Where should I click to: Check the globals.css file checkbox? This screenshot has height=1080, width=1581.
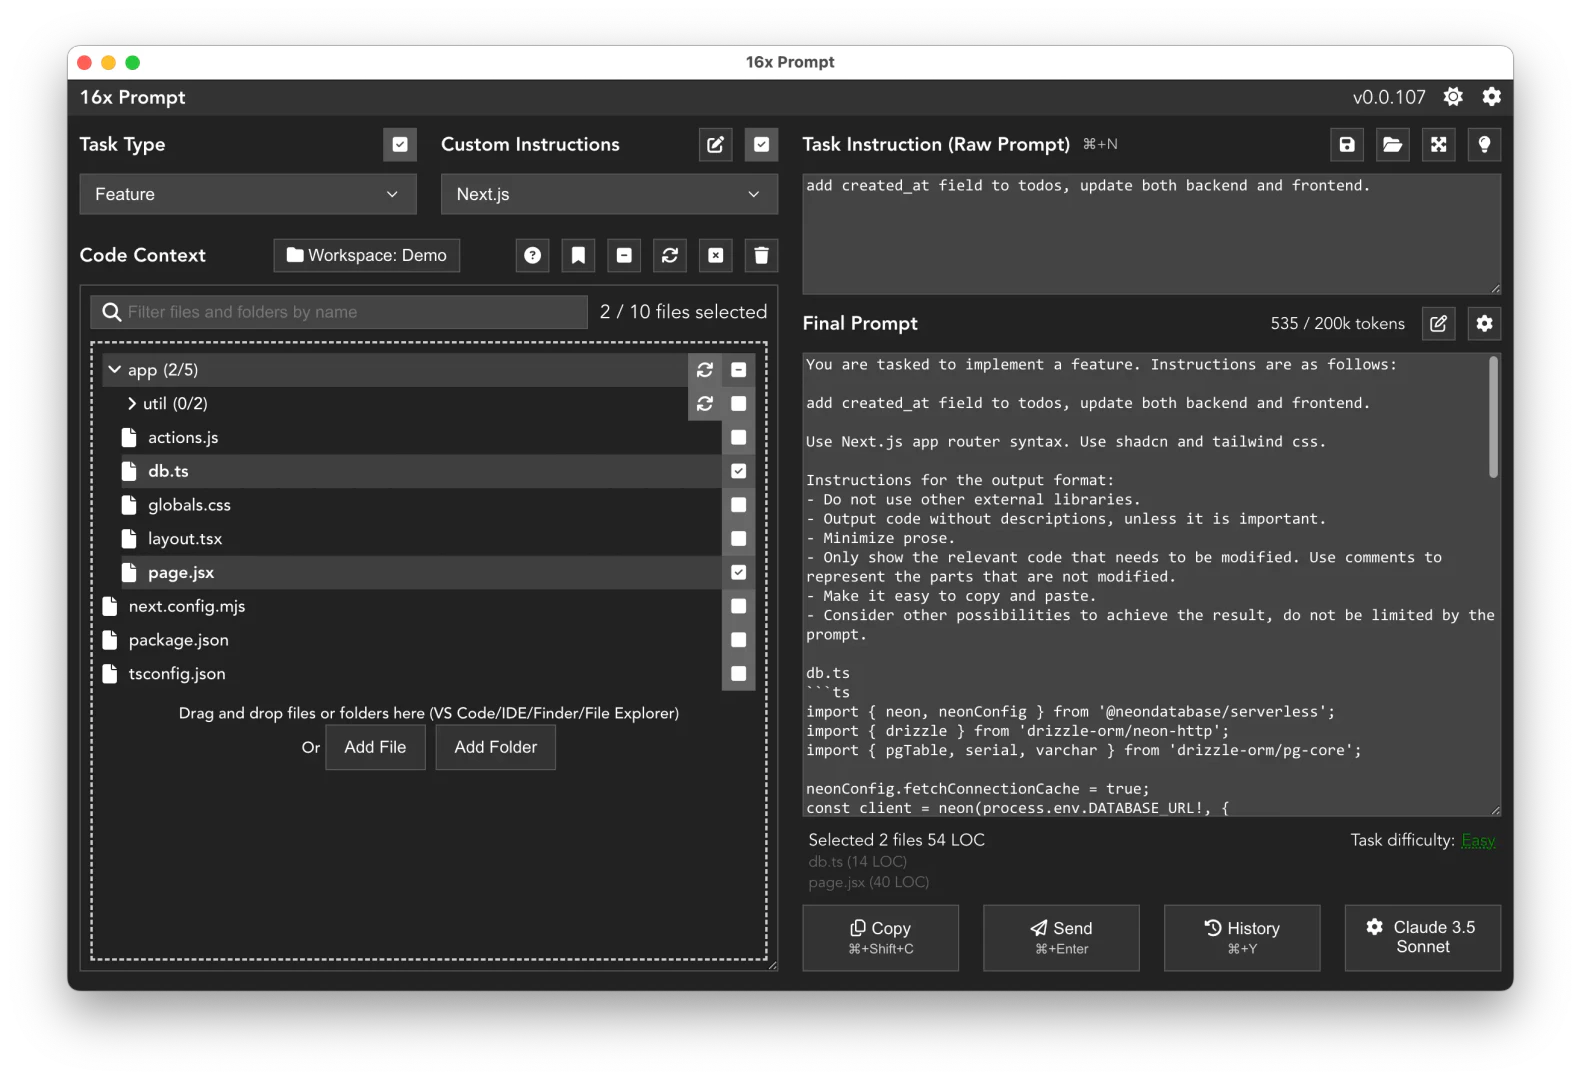739,505
